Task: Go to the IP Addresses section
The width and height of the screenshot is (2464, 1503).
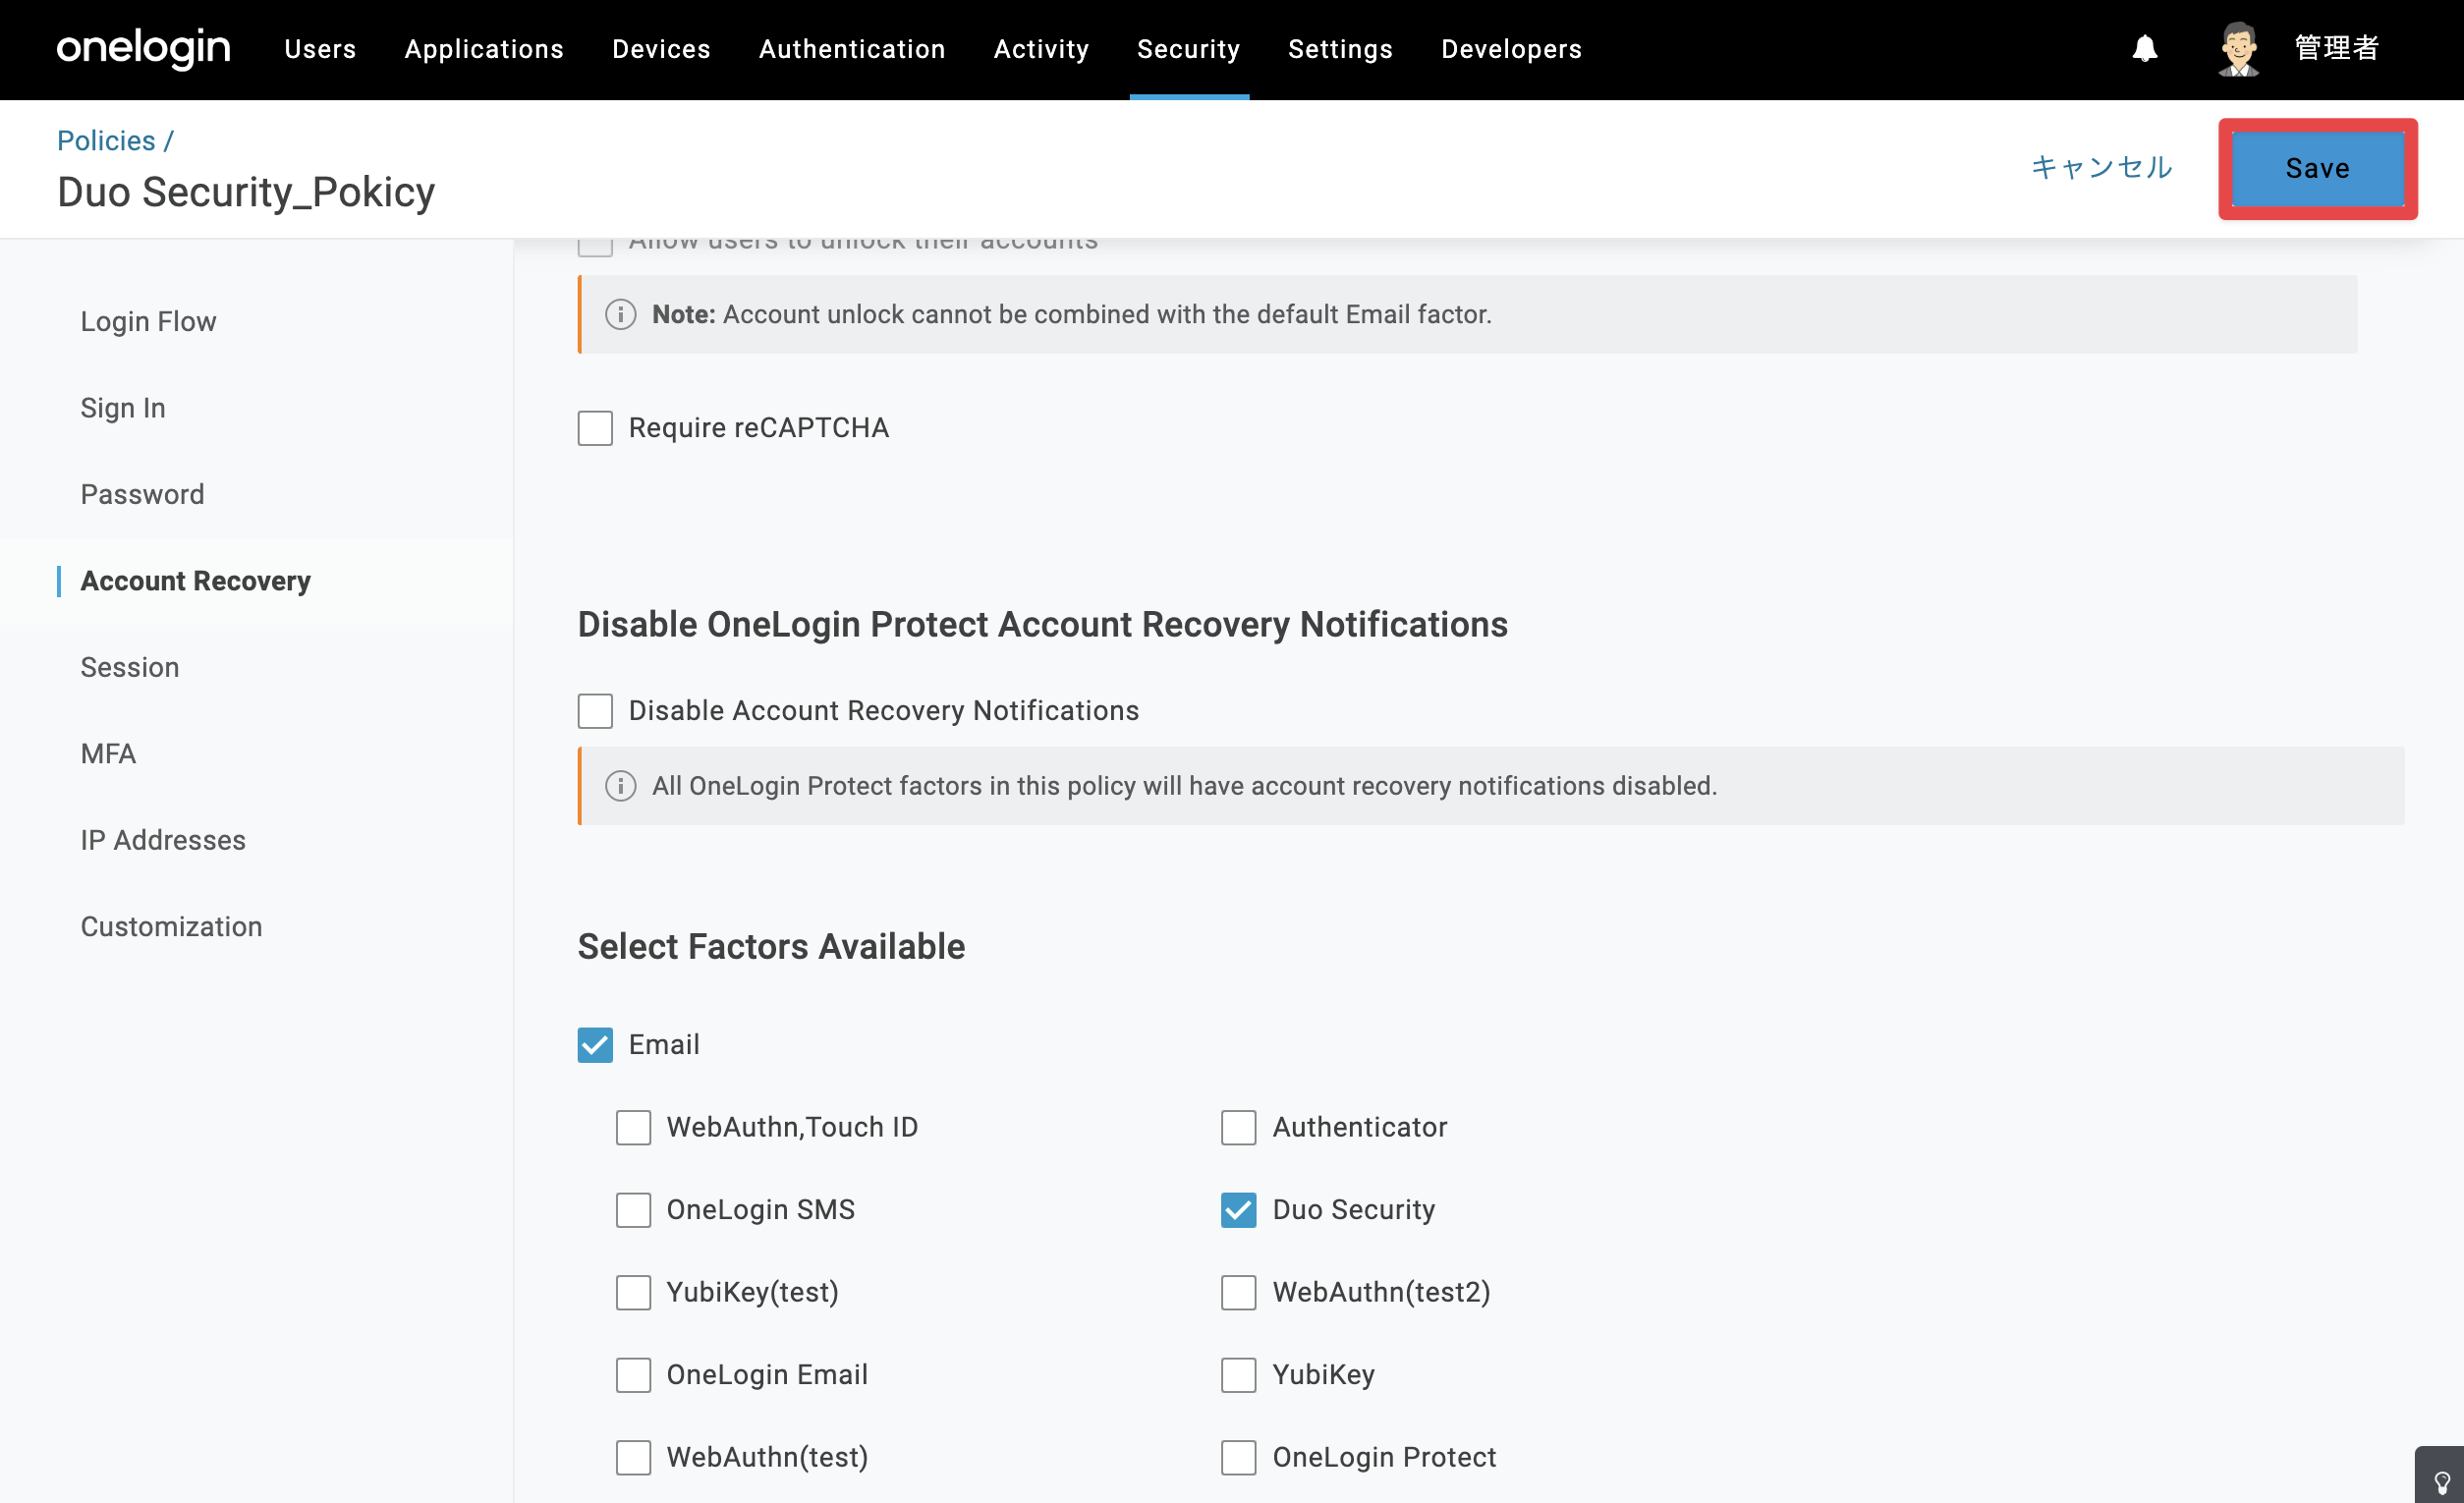Action: 163,841
